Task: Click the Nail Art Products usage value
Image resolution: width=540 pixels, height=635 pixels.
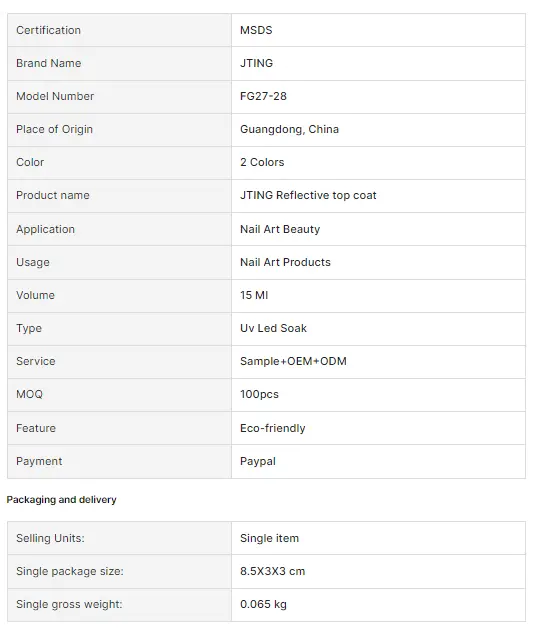Action: [x=285, y=262]
